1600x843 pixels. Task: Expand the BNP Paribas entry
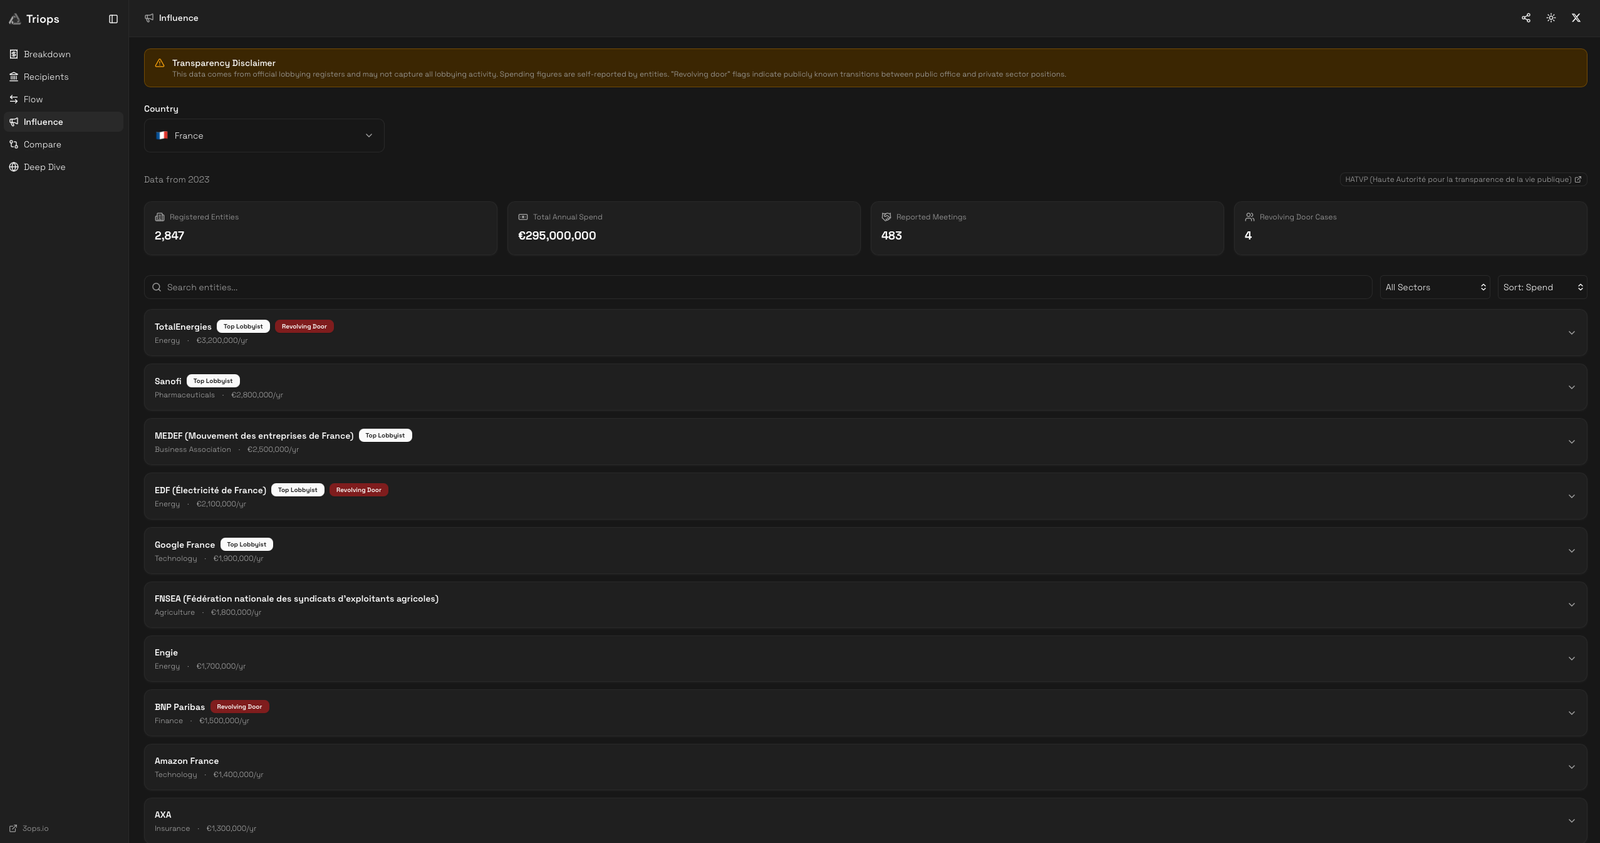coord(1571,713)
